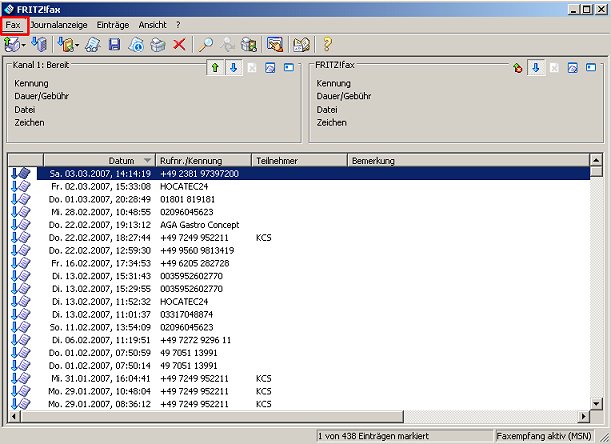The image size is (611, 444).
Task: Select the entry Sa. 03.03.2007, 14:14:19
Action: tap(299, 173)
